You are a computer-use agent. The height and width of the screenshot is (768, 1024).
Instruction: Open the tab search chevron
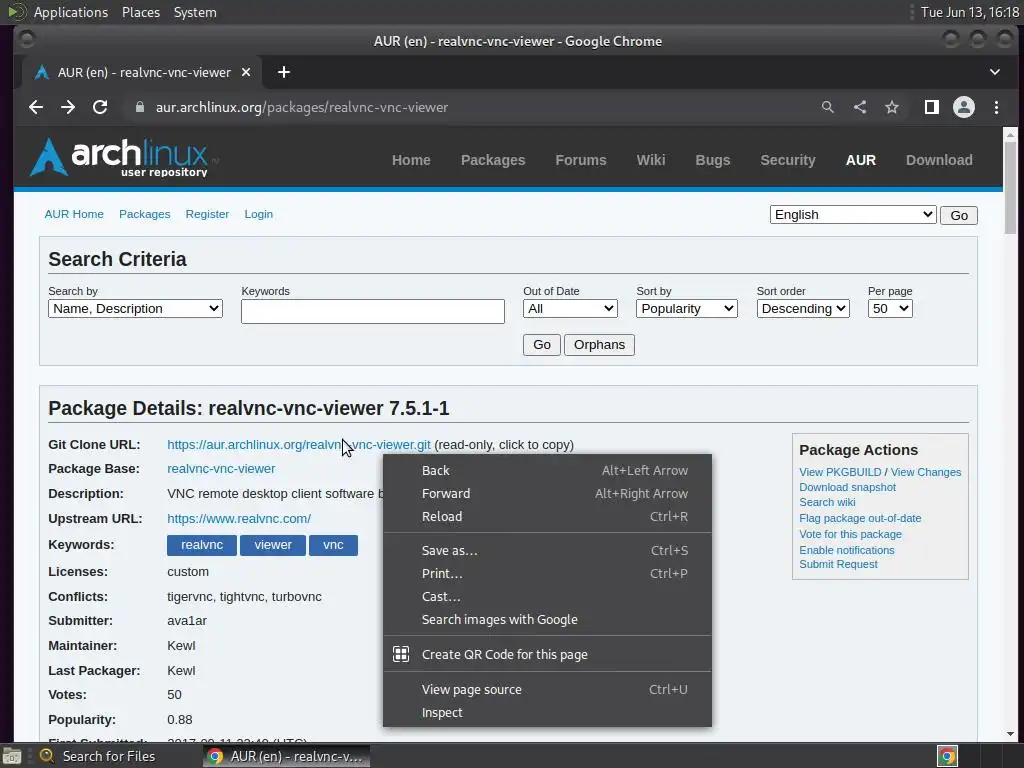click(995, 72)
